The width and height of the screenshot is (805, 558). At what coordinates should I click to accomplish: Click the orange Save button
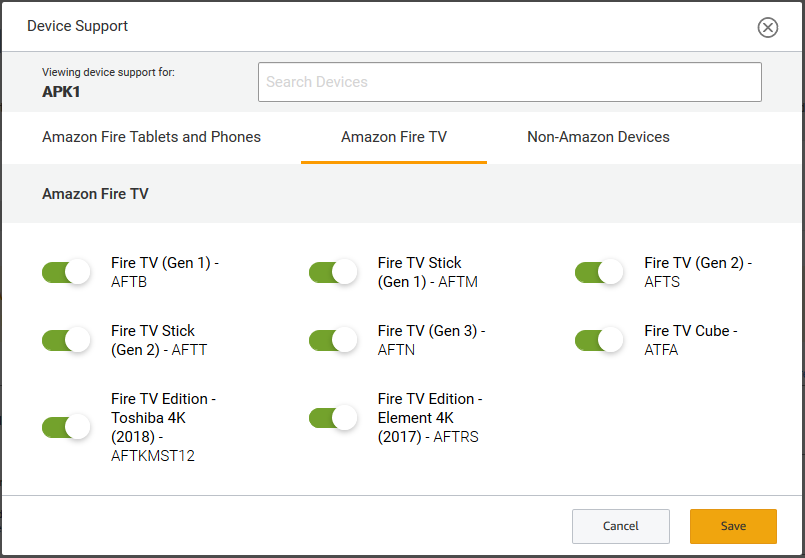(x=733, y=526)
